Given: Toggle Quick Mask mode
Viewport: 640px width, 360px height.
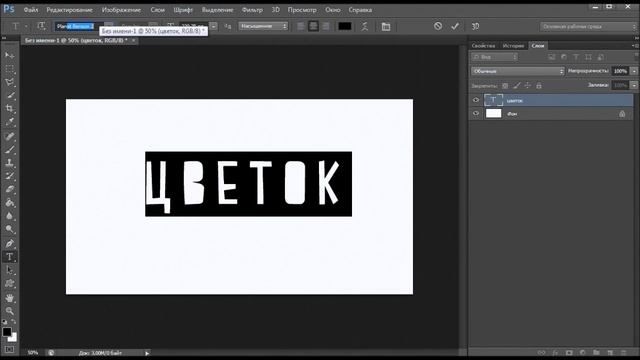Looking at the screenshot, I should pos(9,349).
